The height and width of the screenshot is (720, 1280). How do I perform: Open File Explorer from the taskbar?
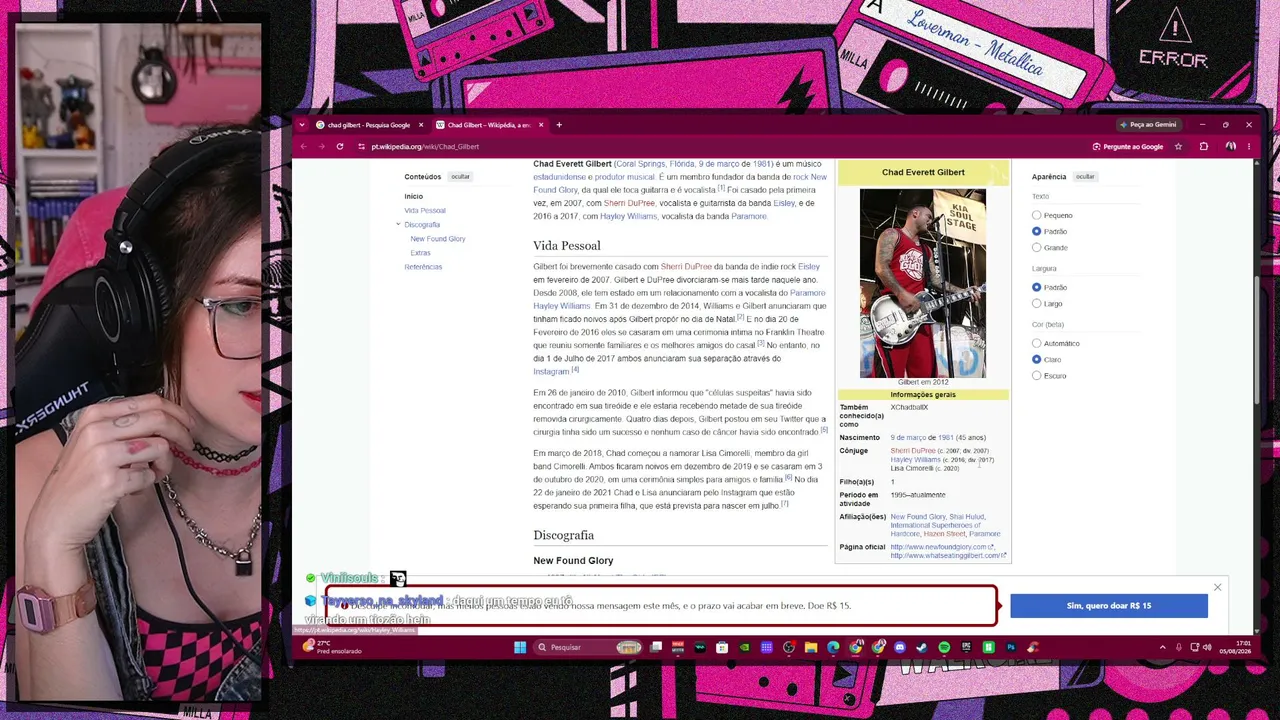coord(811,647)
